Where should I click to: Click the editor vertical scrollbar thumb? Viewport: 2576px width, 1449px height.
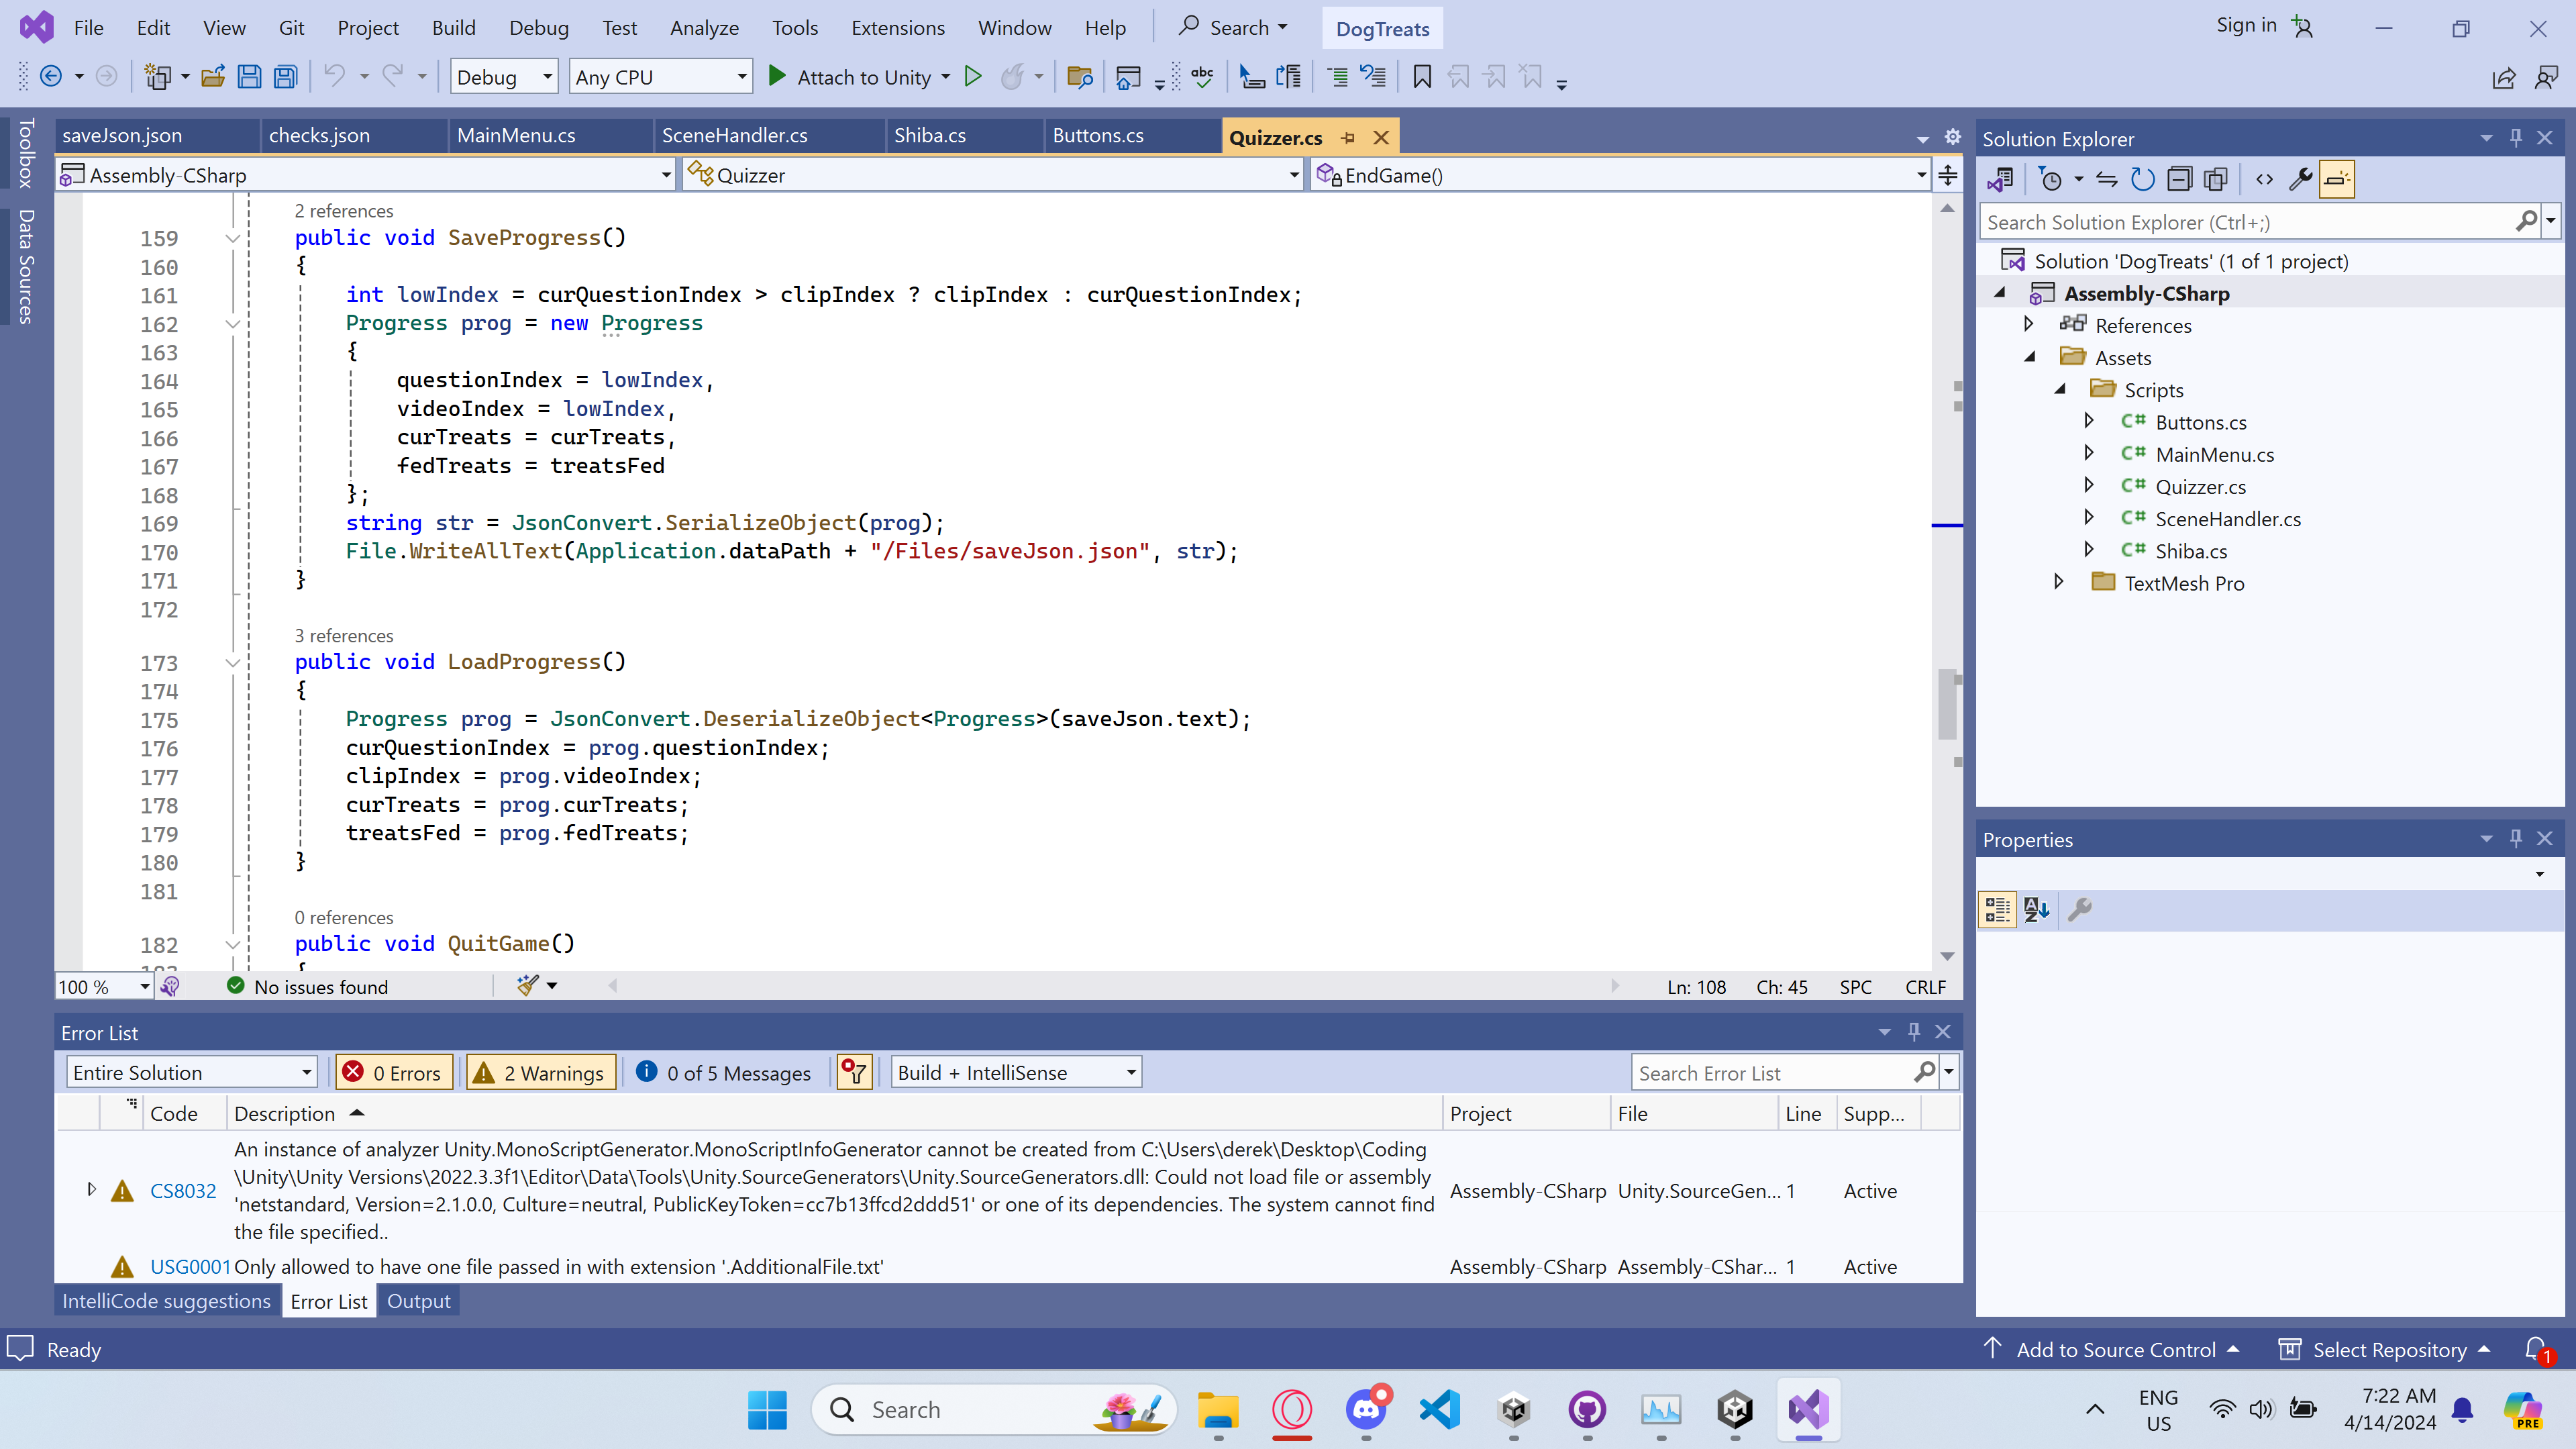[x=1947, y=704]
